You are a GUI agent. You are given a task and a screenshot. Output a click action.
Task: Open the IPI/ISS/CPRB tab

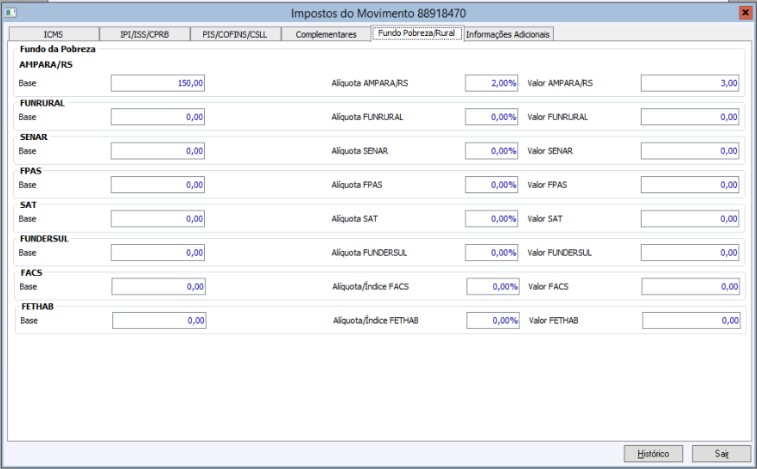144,34
